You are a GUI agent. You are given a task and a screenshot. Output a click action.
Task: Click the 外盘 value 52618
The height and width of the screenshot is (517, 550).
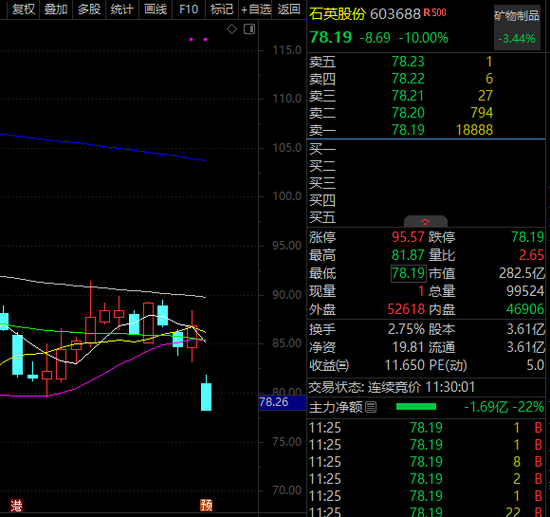(x=406, y=309)
